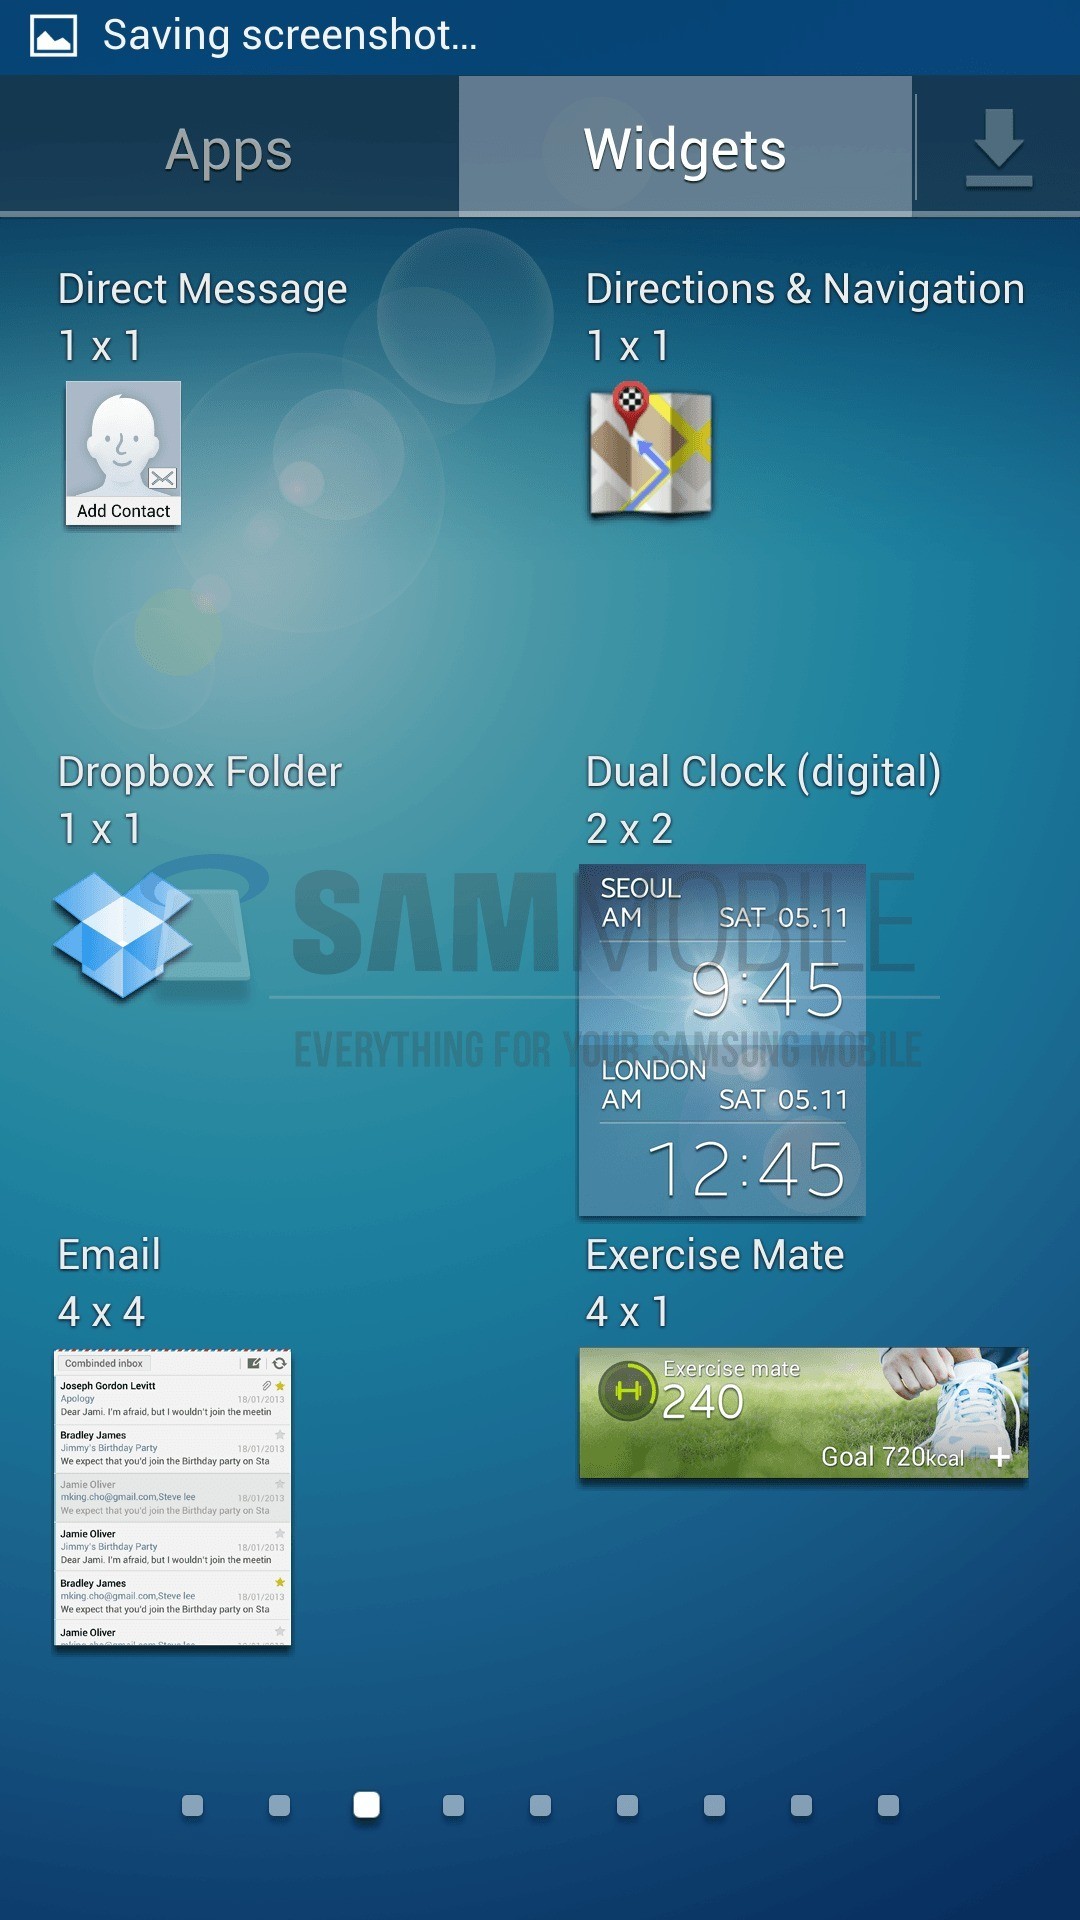Jump to the second page indicator dot
Viewport: 1080px width, 1920px height.
tap(279, 1805)
